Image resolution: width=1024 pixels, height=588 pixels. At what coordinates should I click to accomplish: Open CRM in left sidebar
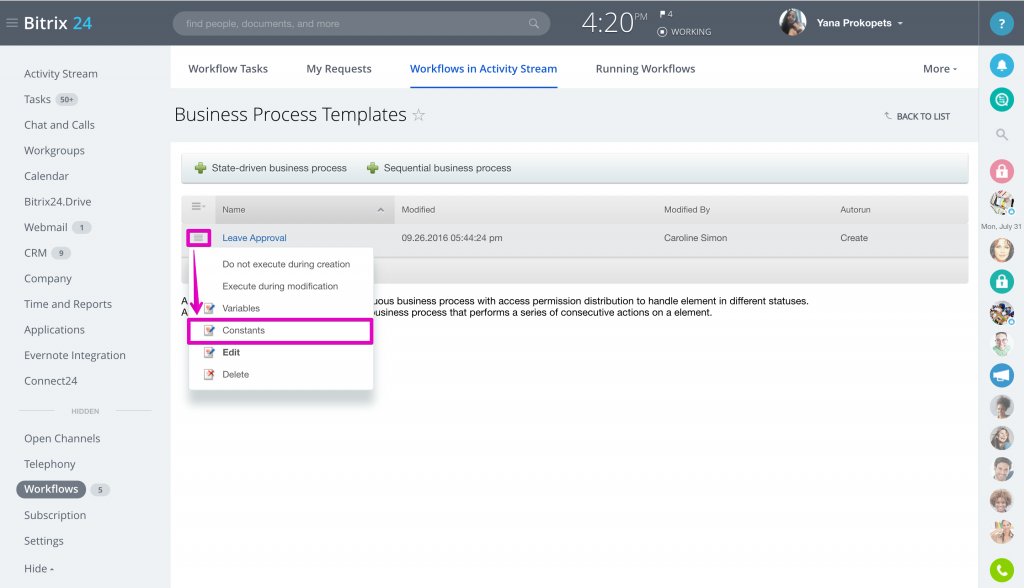[35, 253]
